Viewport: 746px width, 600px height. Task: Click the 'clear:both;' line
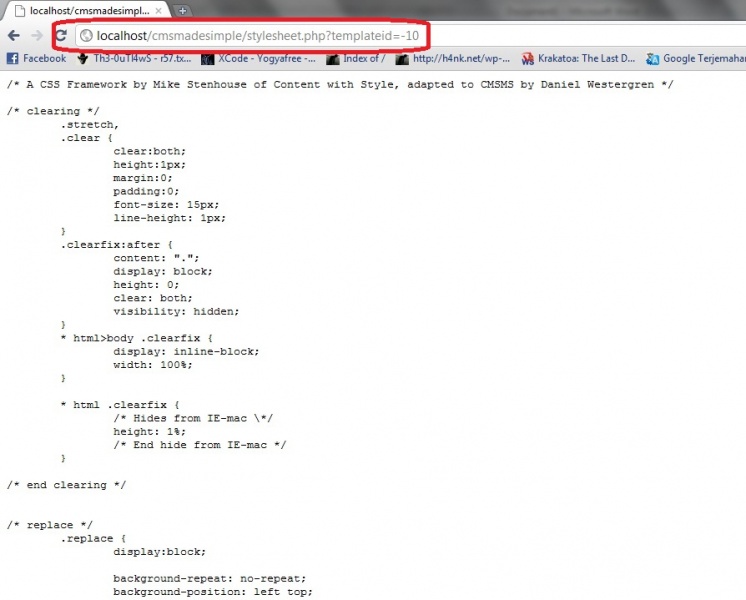pos(149,151)
